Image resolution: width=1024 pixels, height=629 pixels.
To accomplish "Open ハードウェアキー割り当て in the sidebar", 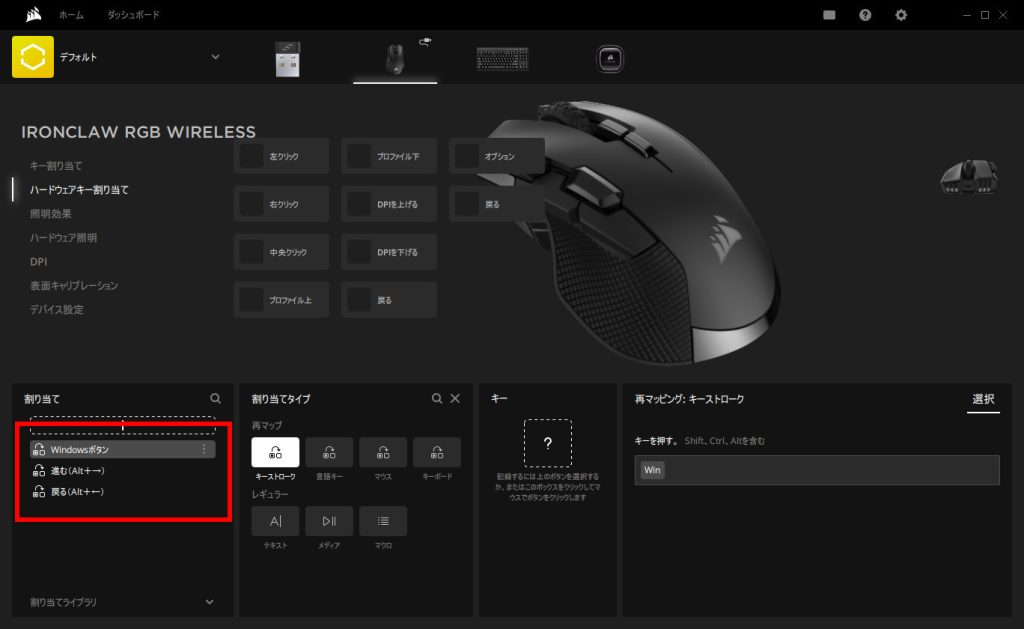I will tap(79, 189).
